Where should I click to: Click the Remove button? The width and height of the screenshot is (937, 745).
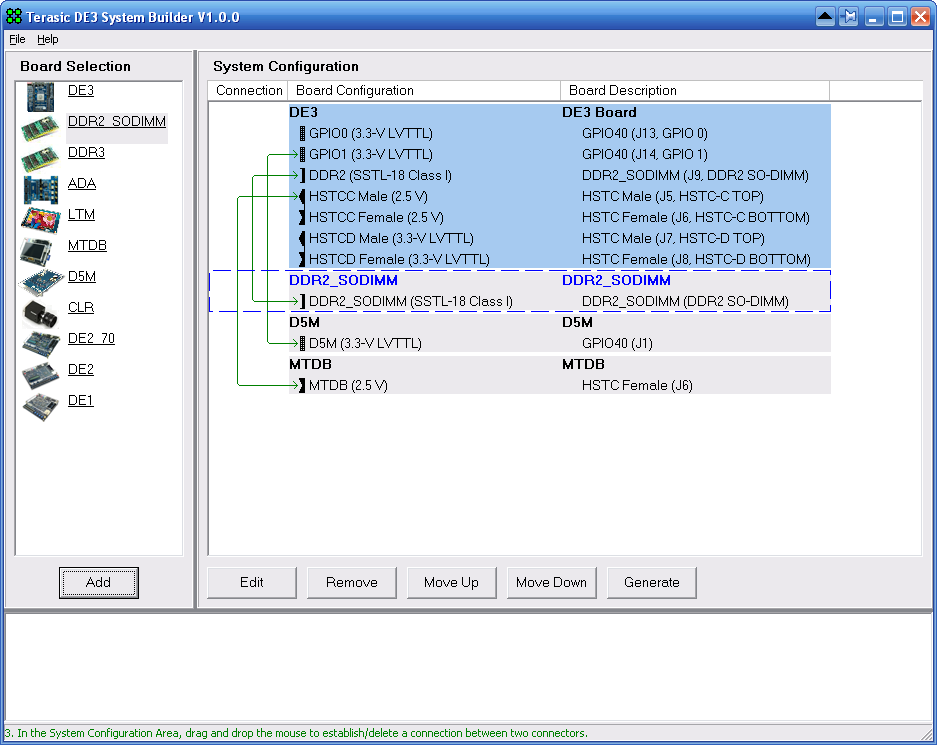pos(351,582)
